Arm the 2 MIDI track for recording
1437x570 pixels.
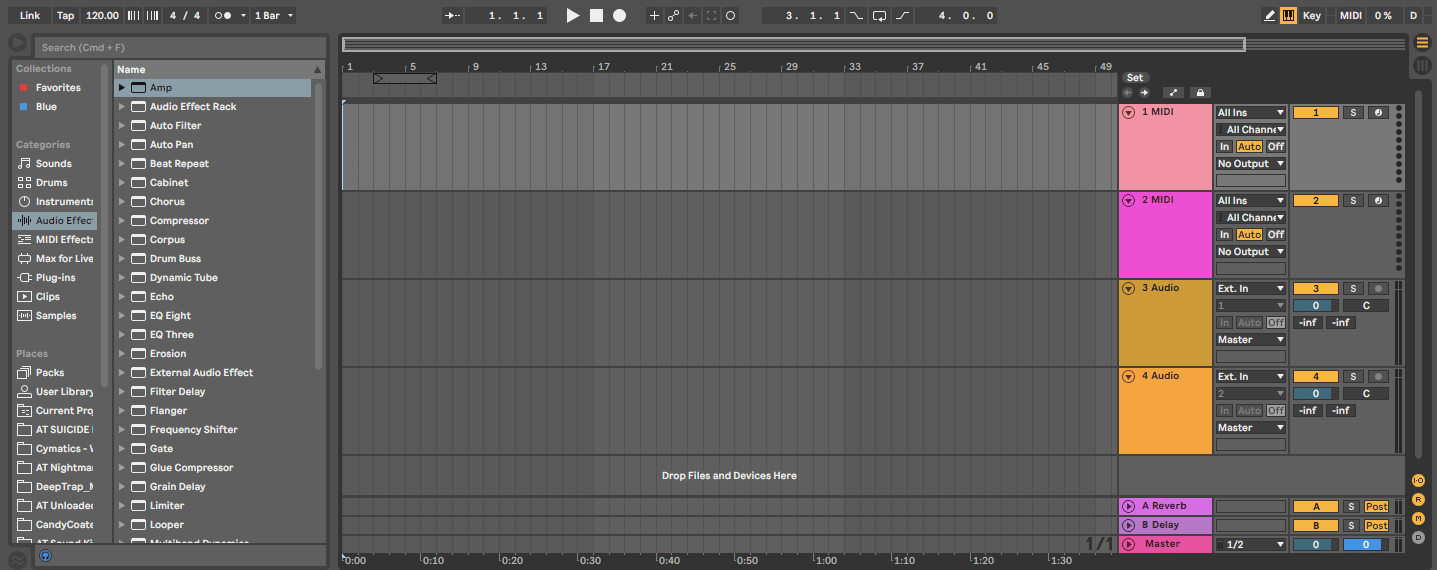pyautogui.click(x=1378, y=201)
